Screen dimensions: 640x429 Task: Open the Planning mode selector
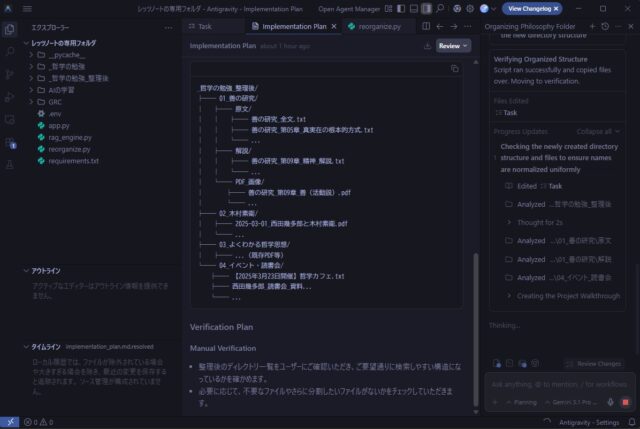point(522,402)
